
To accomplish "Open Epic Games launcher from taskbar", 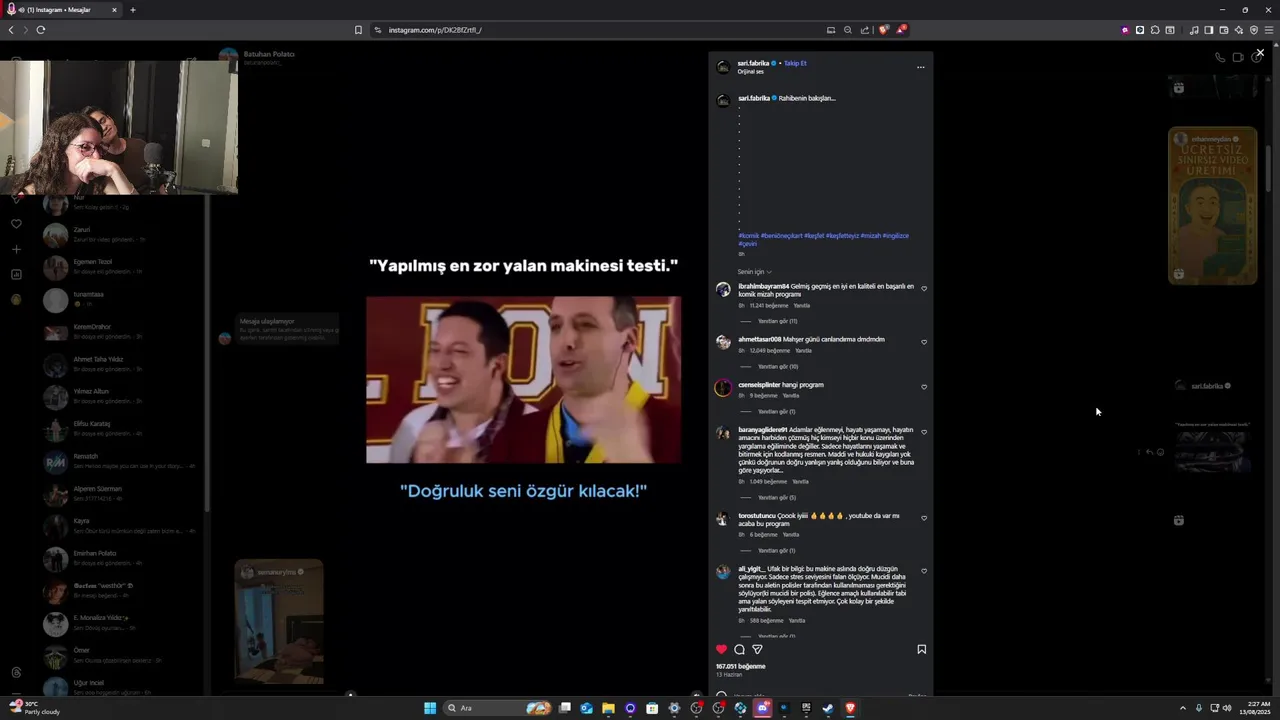I will pyautogui.click(x=806, y=708).
